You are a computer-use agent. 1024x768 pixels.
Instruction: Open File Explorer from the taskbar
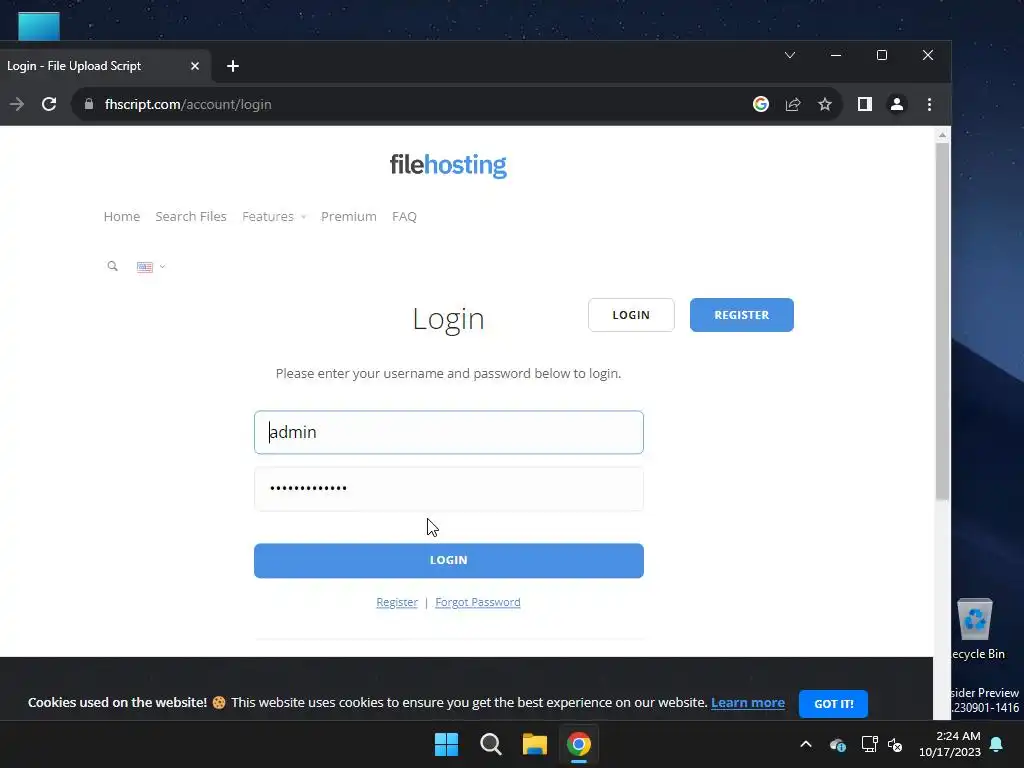point(535,744)
